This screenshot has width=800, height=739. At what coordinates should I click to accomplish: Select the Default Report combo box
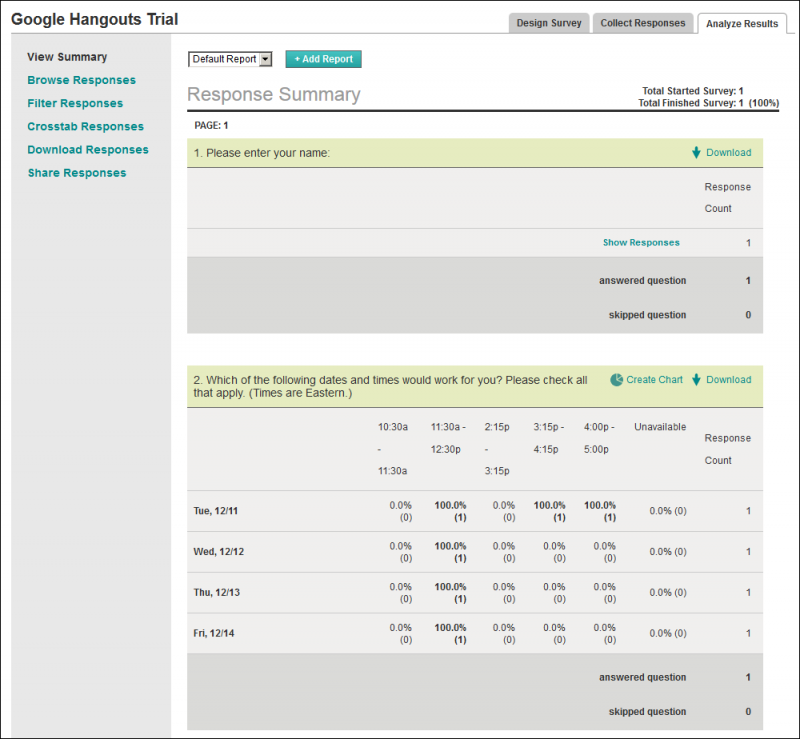pyautogui.click(x=230, y=59)
